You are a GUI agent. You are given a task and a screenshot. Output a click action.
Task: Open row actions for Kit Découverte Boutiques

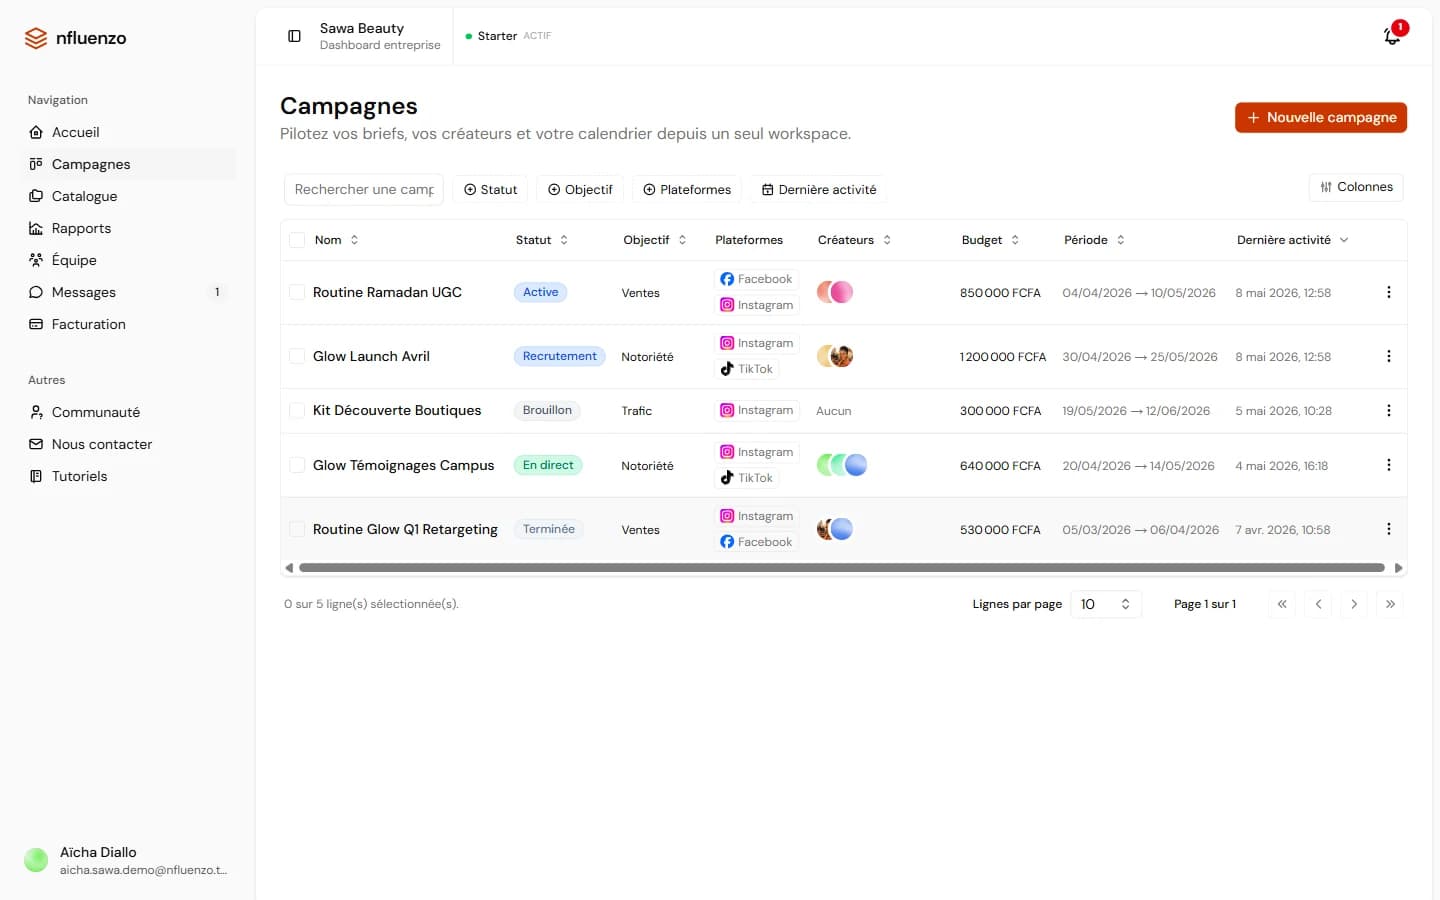pos(1388,410)
